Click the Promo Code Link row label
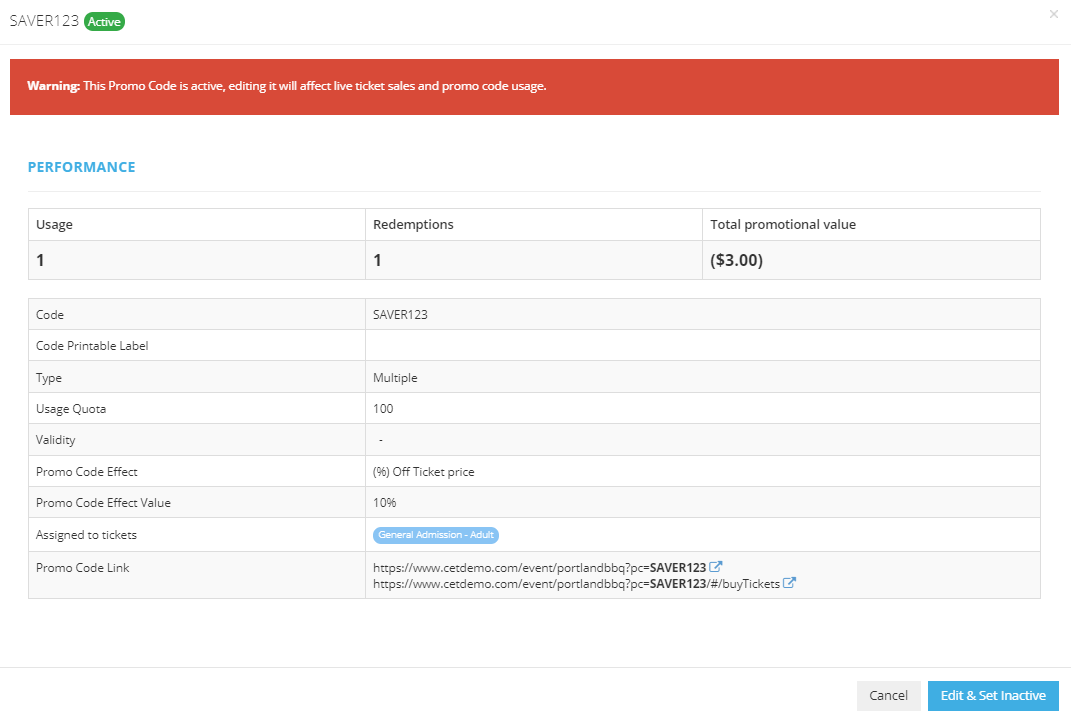This screenshot has width=1071, height=719. coord(83,567)
